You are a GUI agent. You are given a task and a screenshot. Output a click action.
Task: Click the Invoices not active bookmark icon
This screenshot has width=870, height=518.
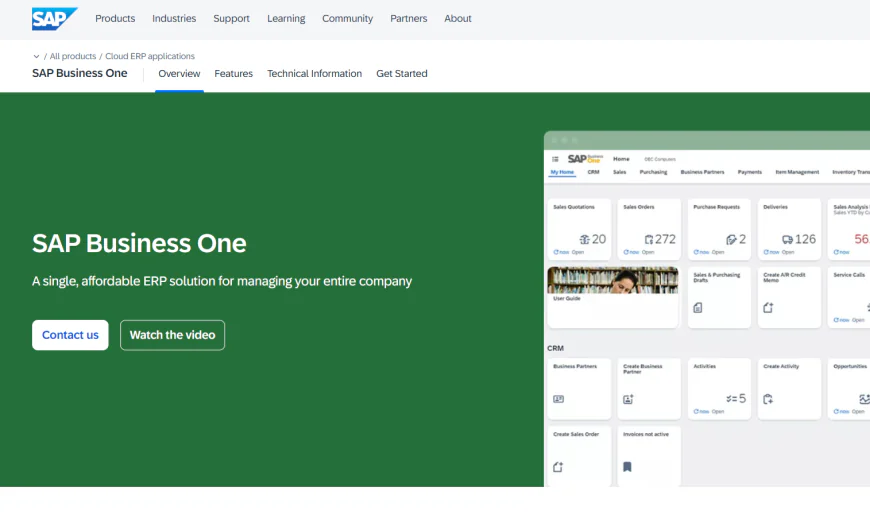coord(628,467)
